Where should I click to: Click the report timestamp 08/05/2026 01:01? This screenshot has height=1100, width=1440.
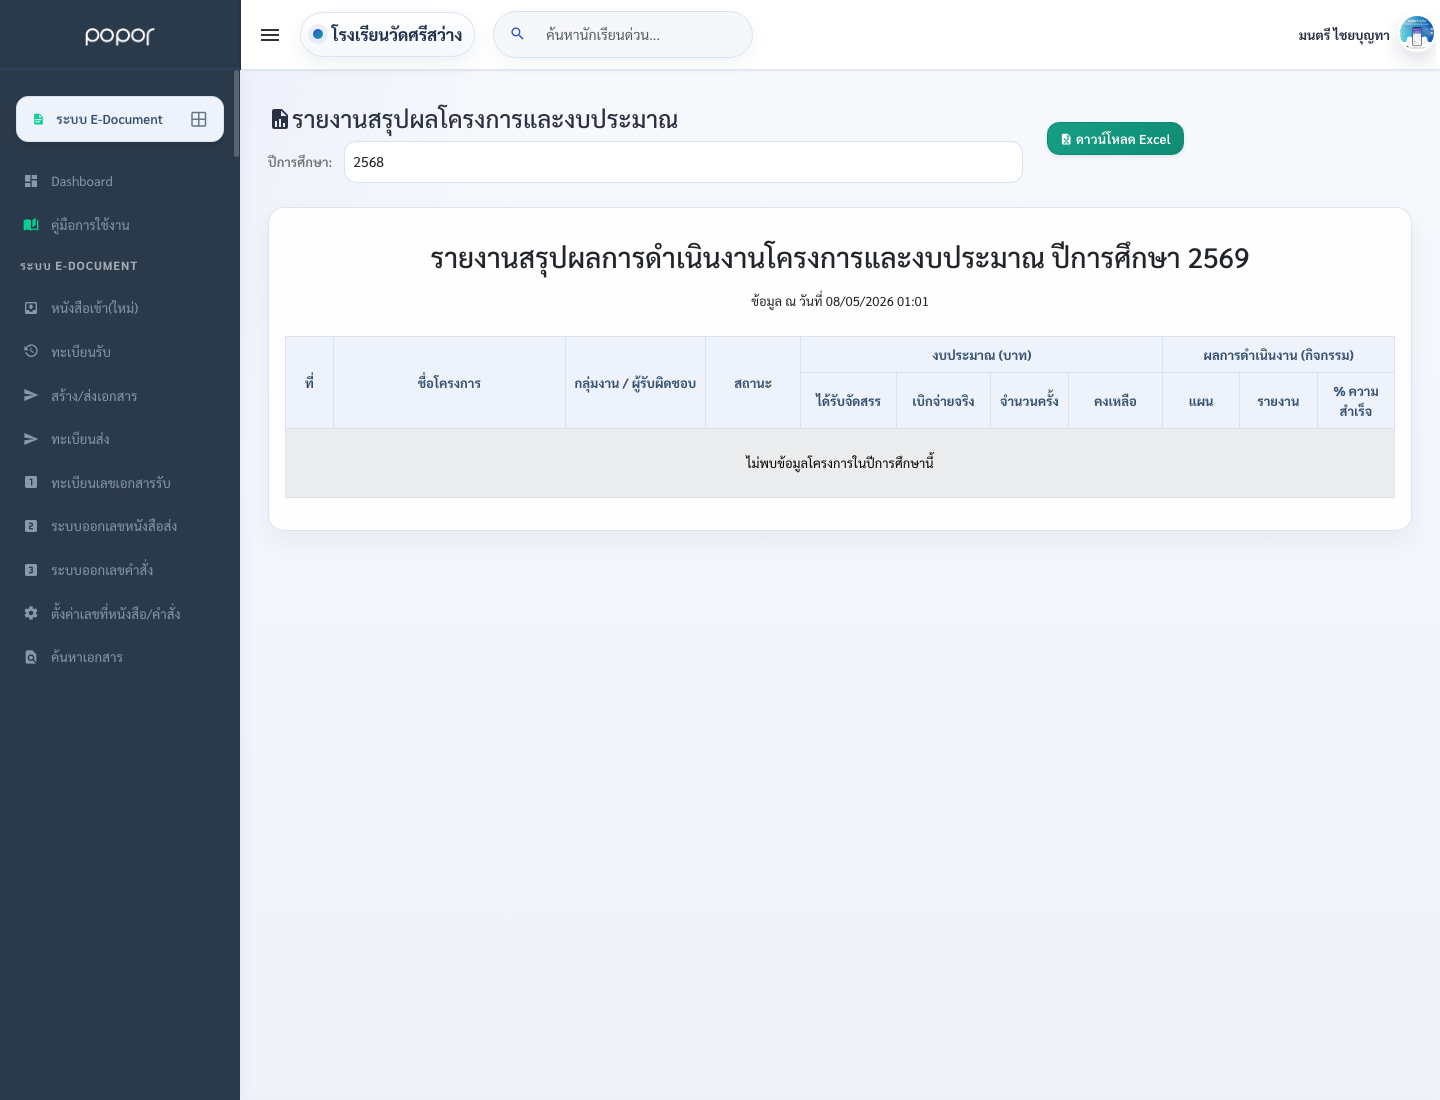[877, 301]
